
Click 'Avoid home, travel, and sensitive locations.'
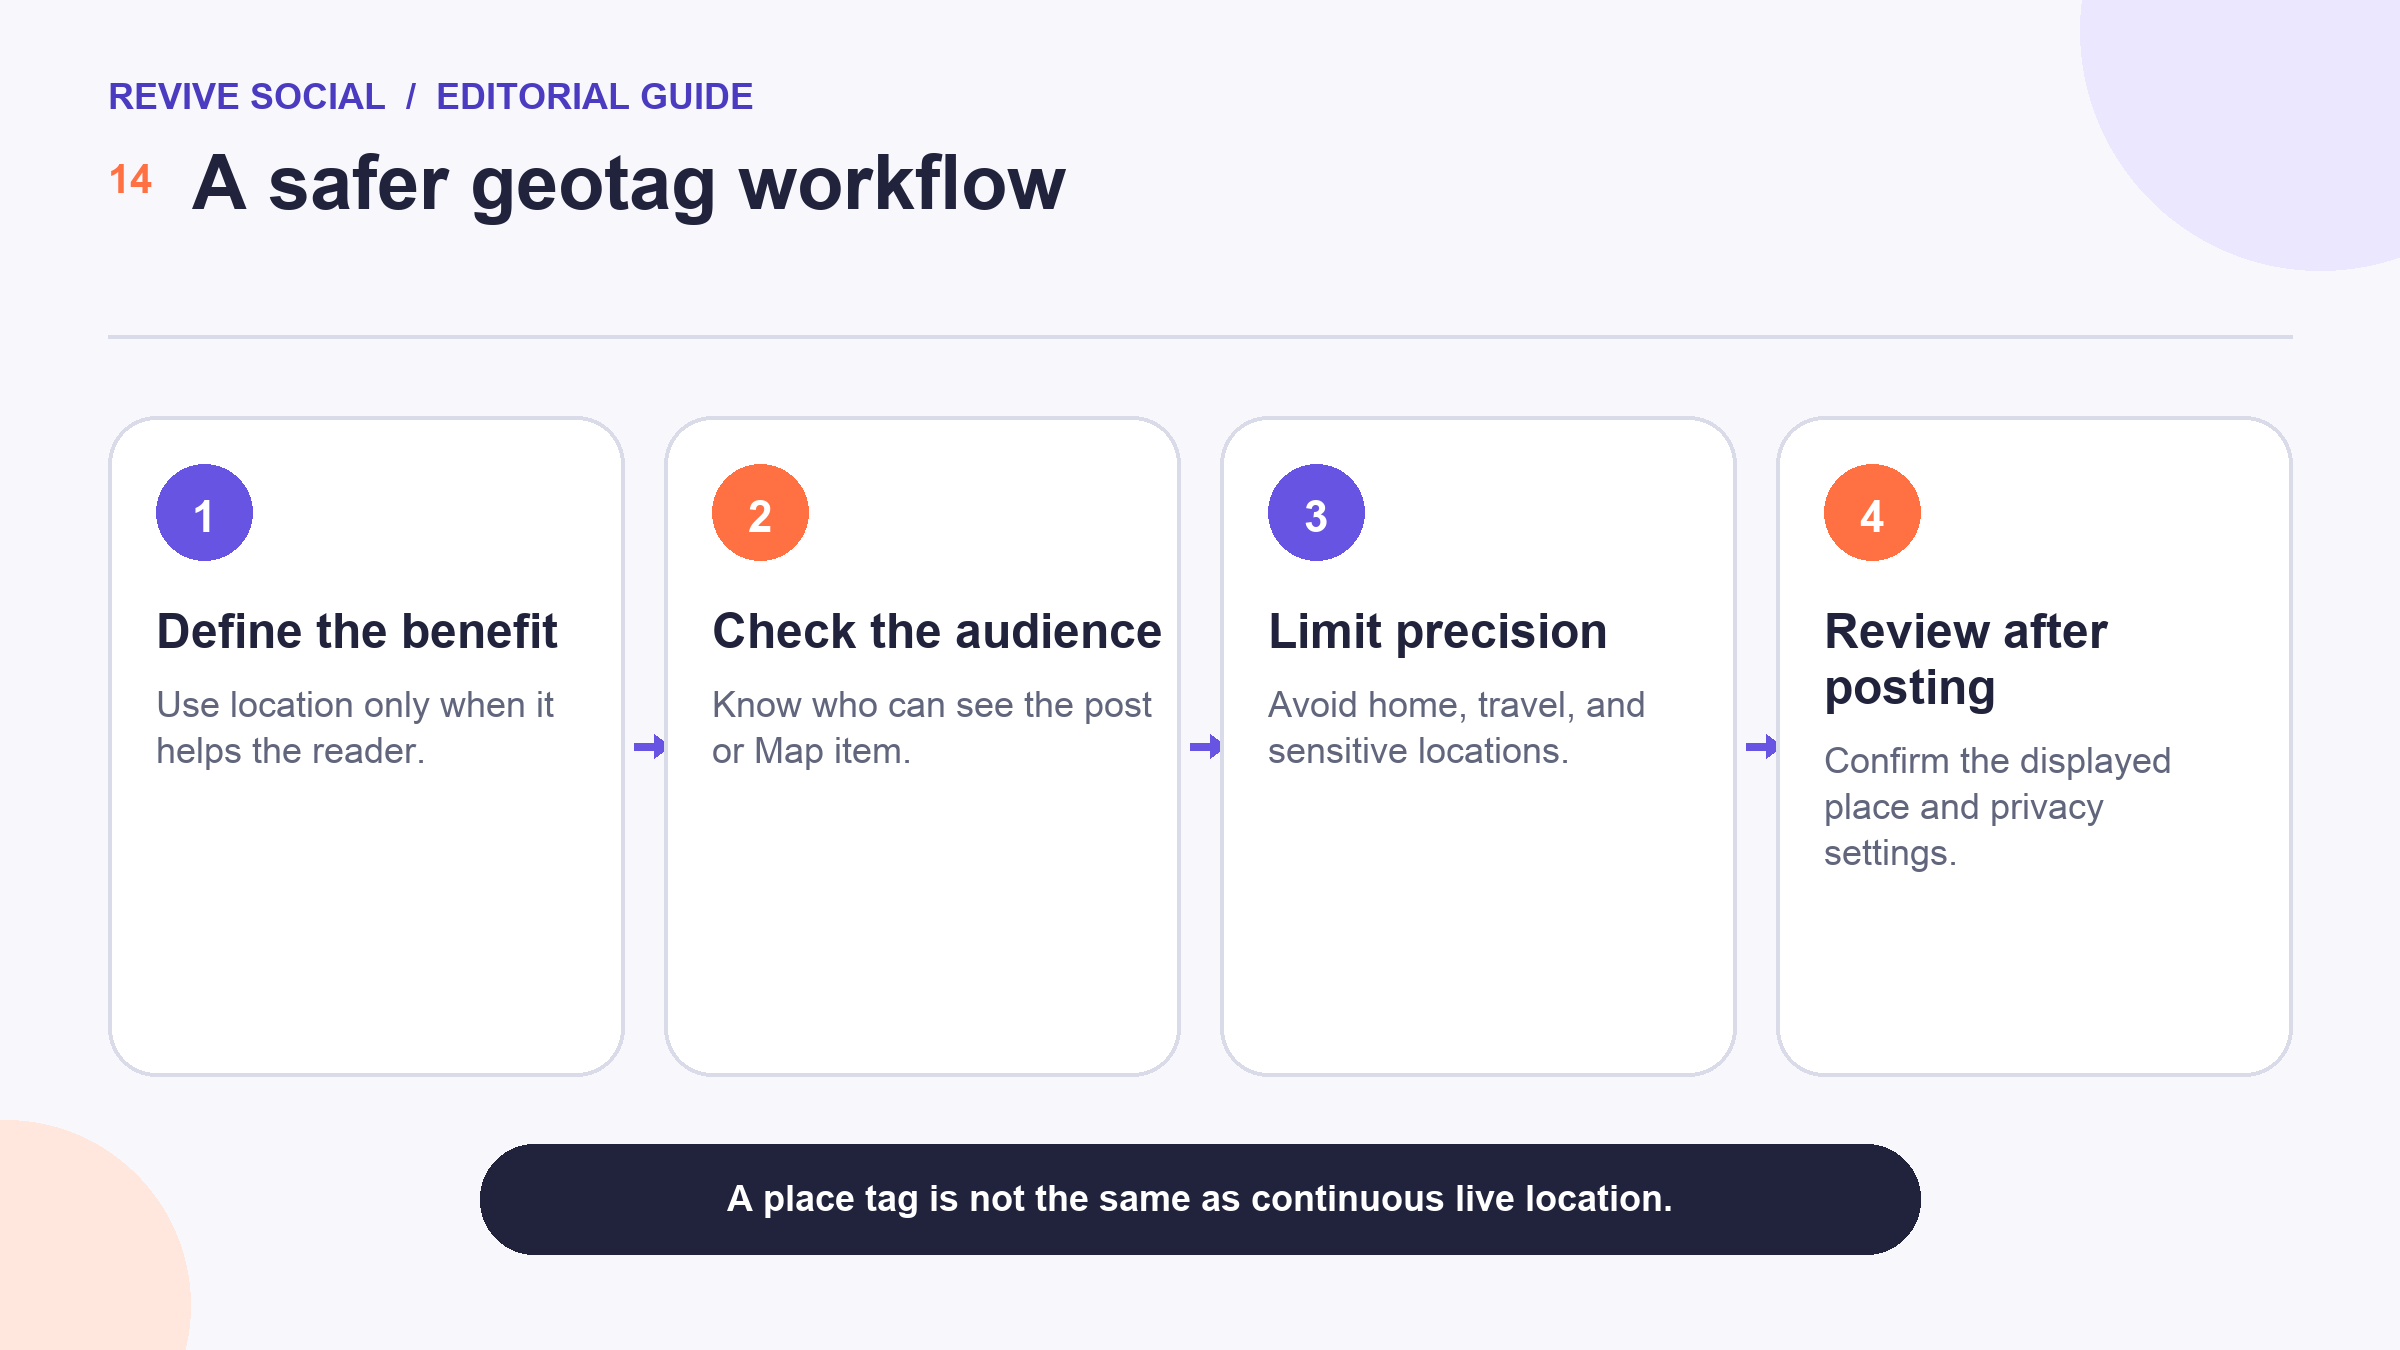pyautogui.click(x=1456, y=728)
